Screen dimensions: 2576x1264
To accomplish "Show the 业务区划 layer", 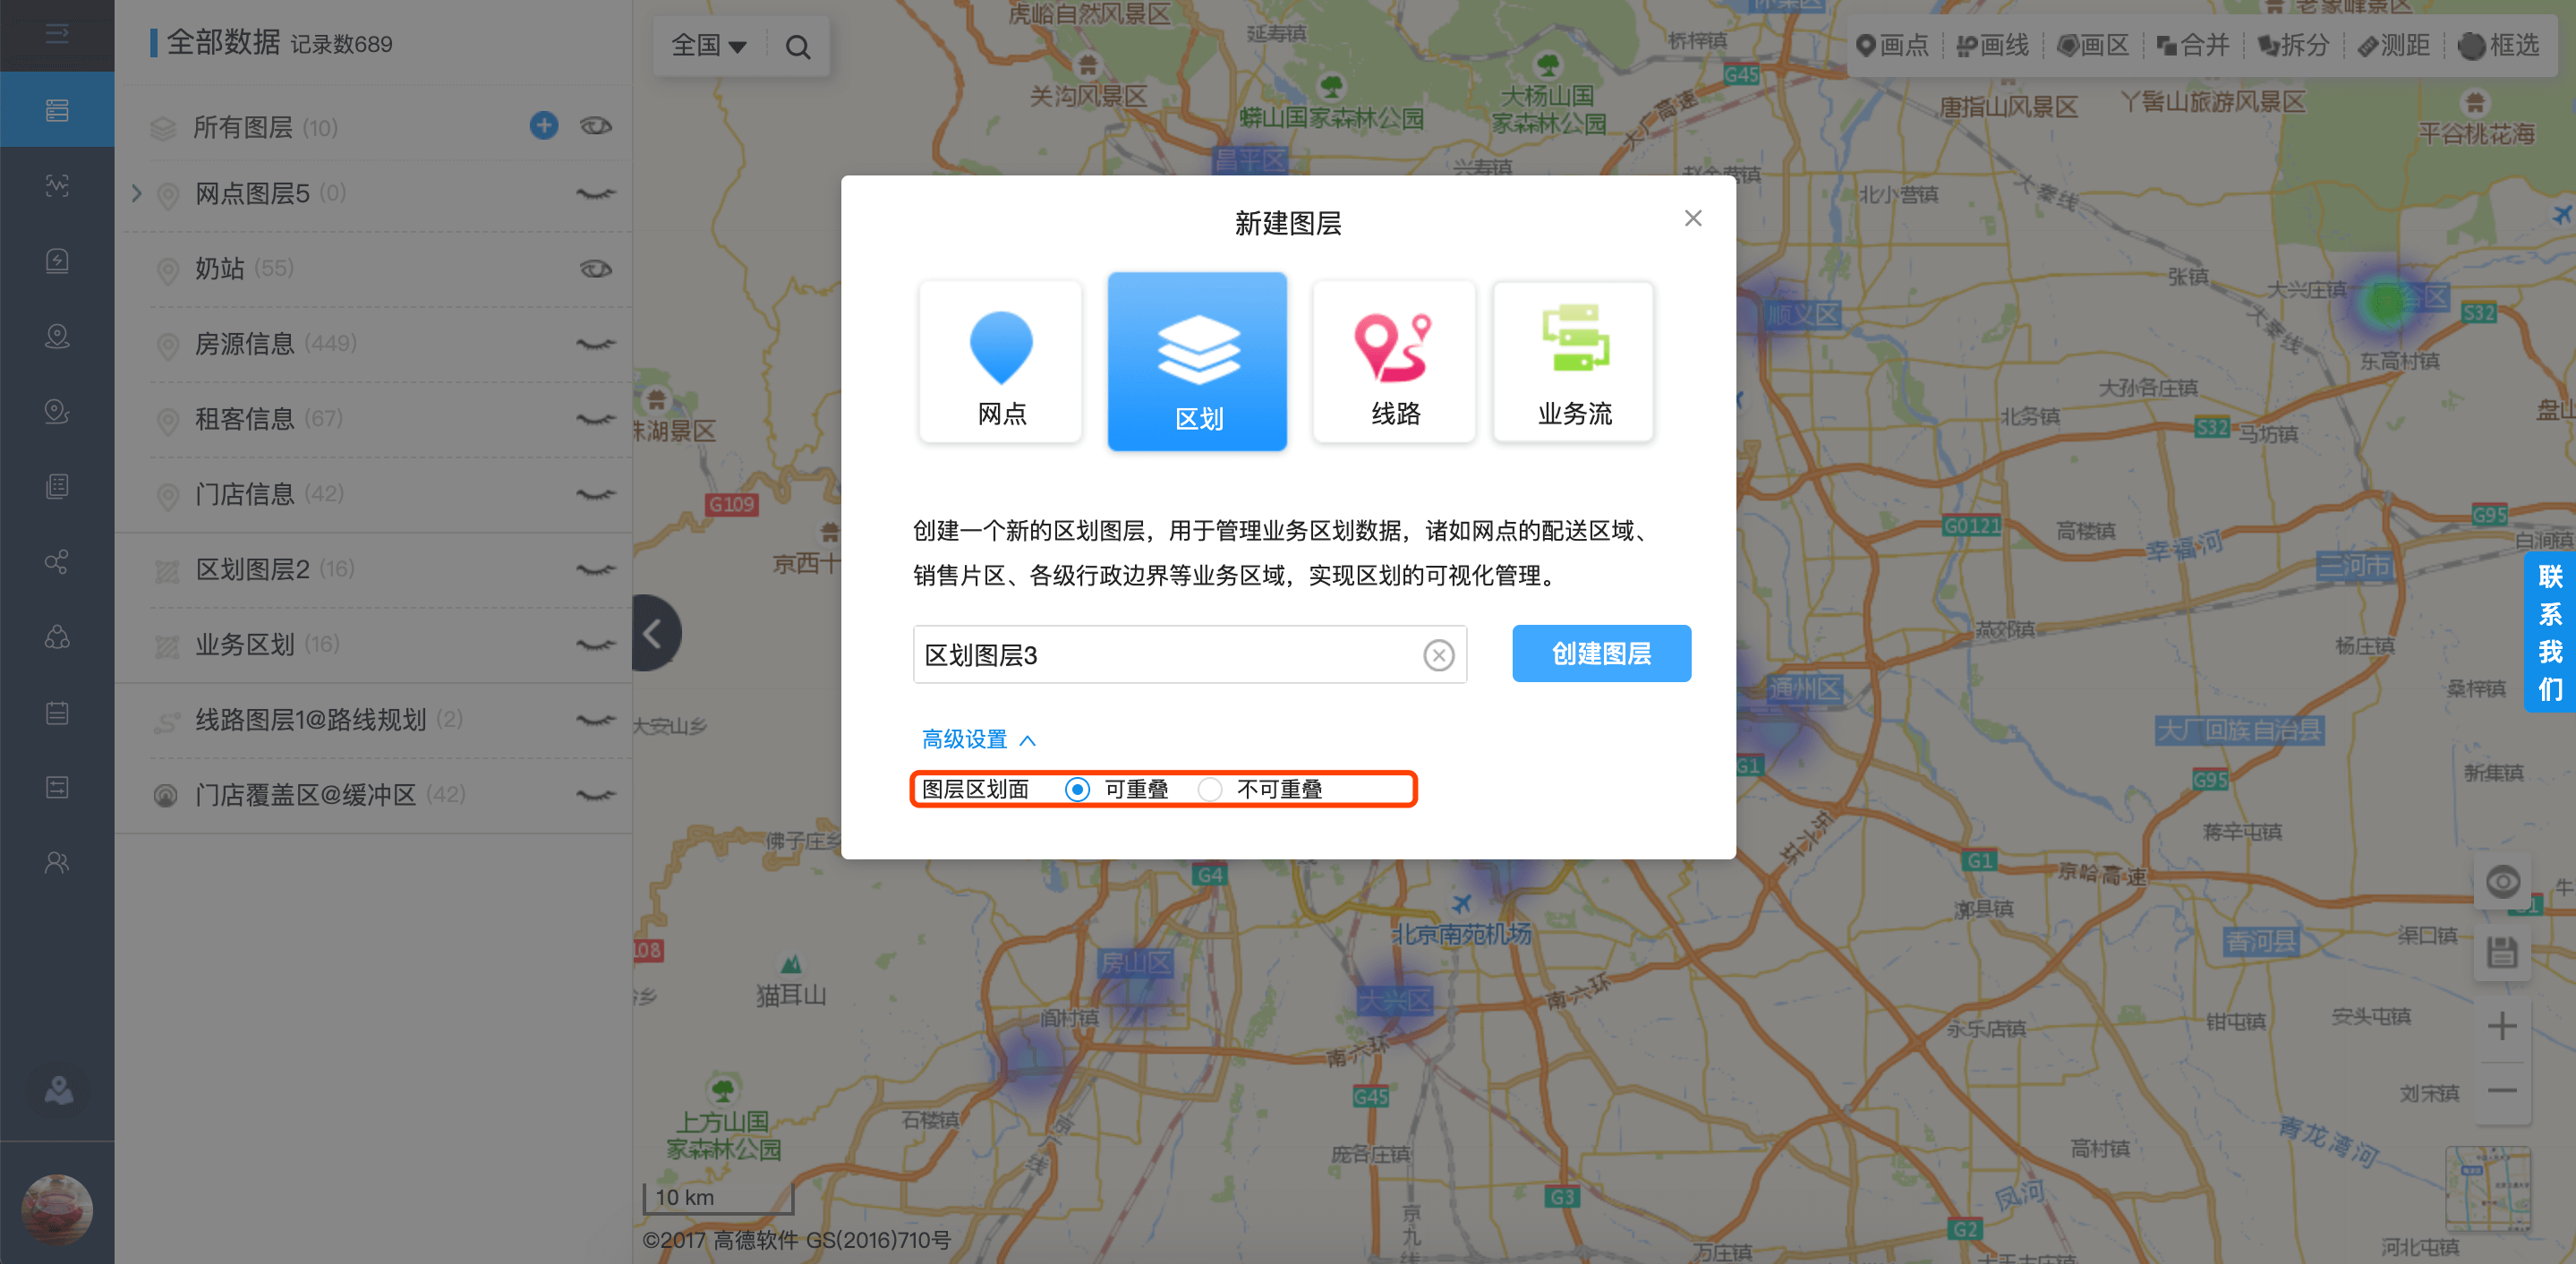I will click(596, 645).
